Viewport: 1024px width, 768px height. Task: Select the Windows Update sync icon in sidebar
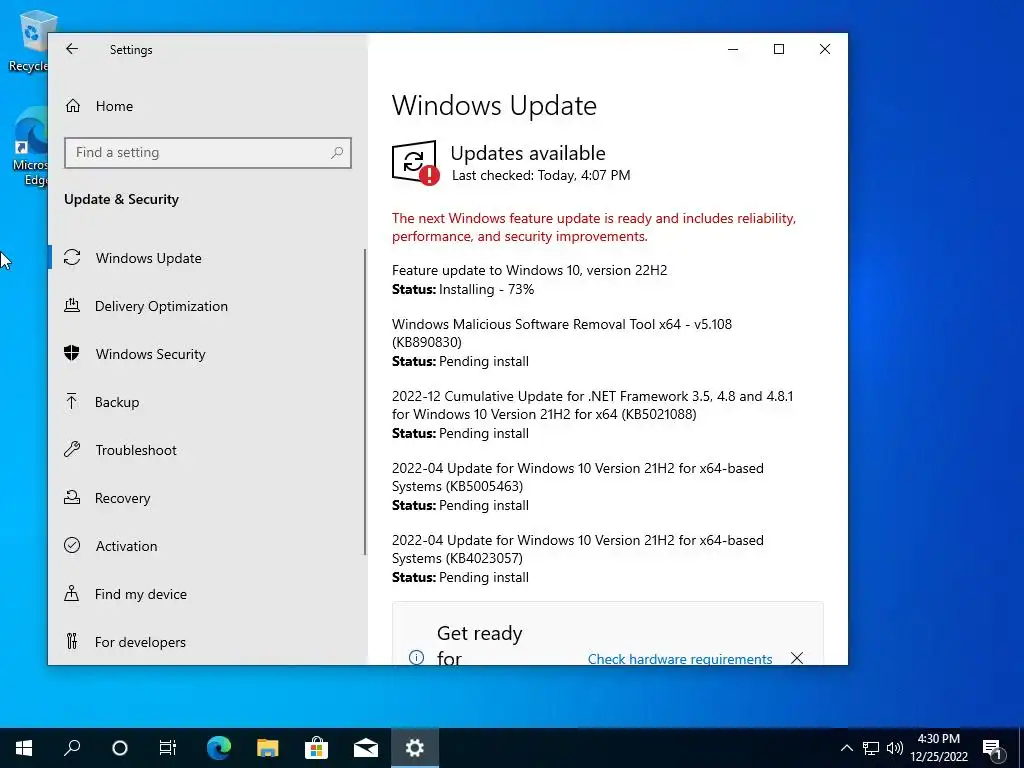pos(72,257)
